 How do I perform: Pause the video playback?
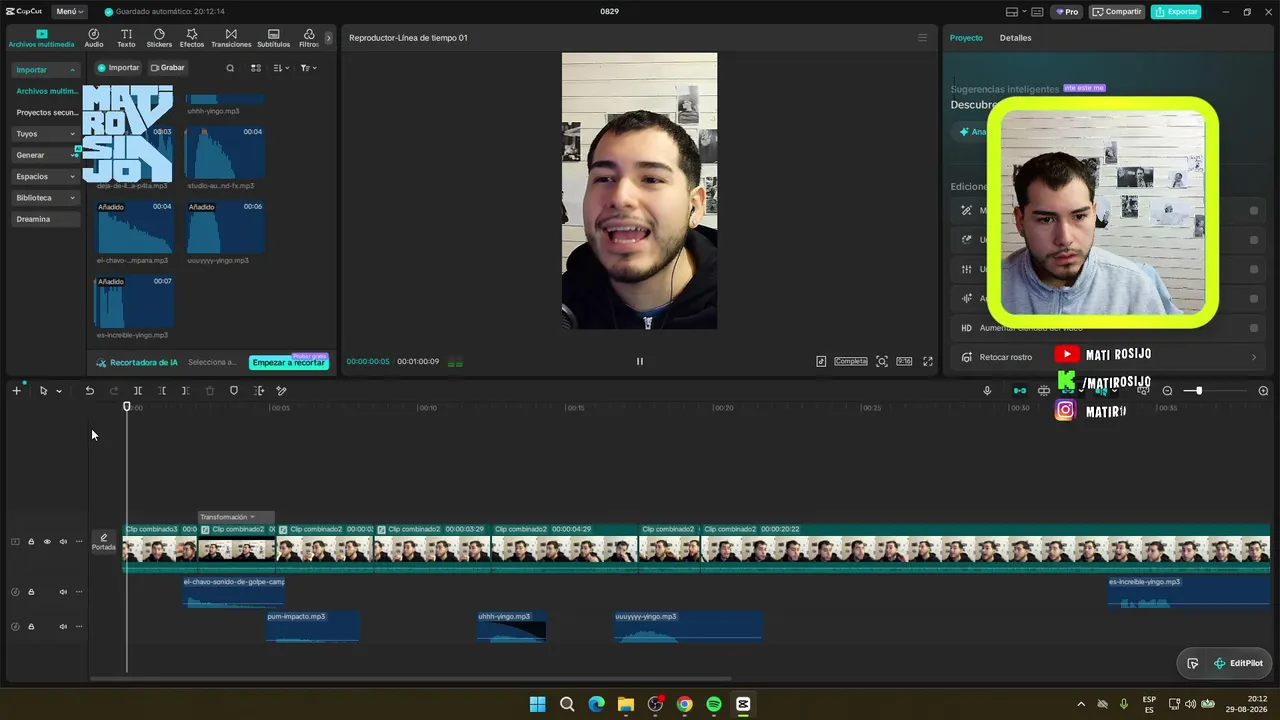tap(640, 361)
